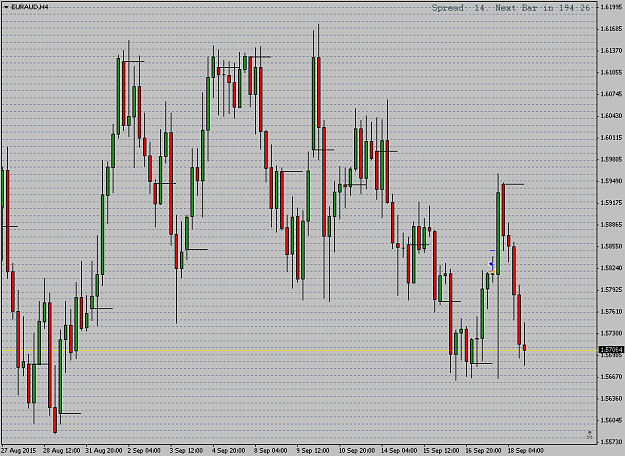Click the 4 Sep 20:00 time label
625x456 pixels.
229,451
